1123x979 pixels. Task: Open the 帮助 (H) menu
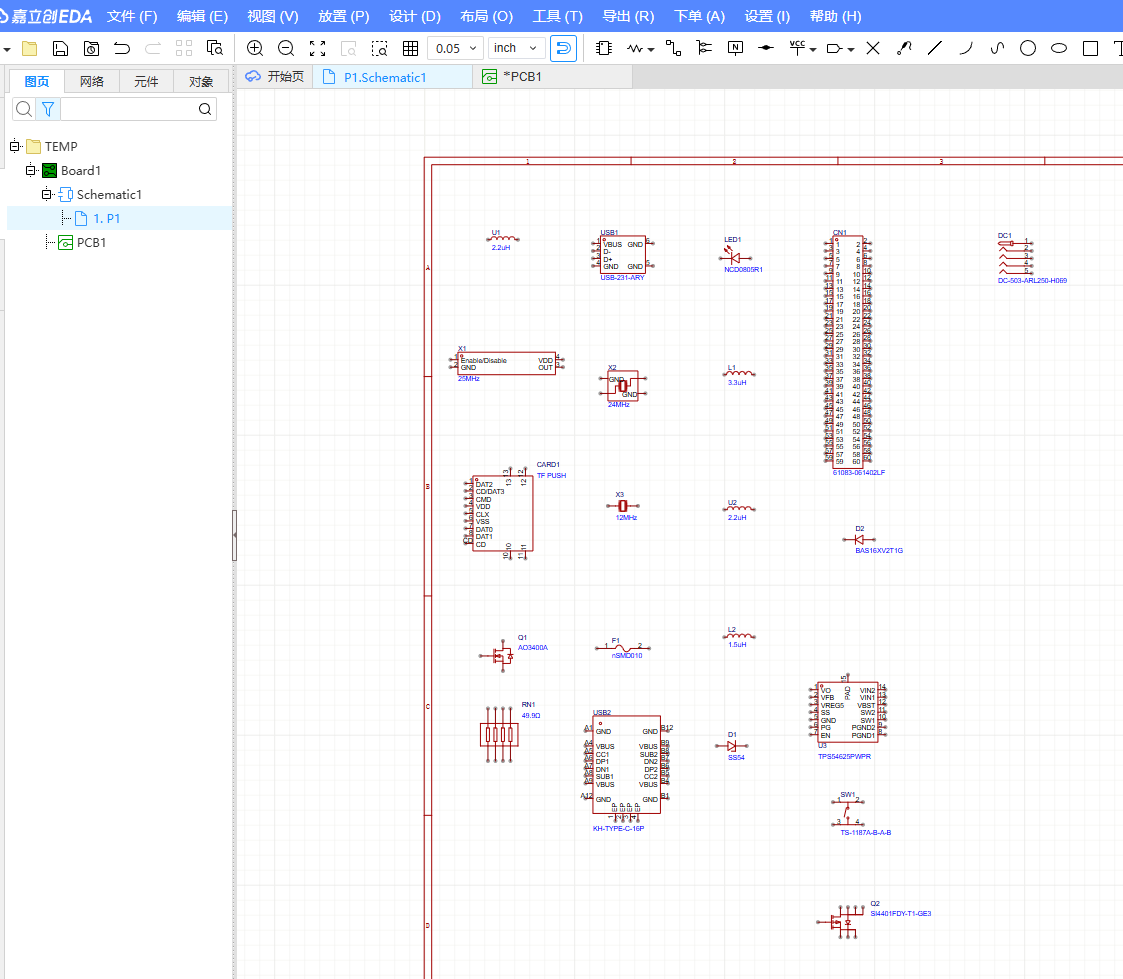click(x=835, y=16)
